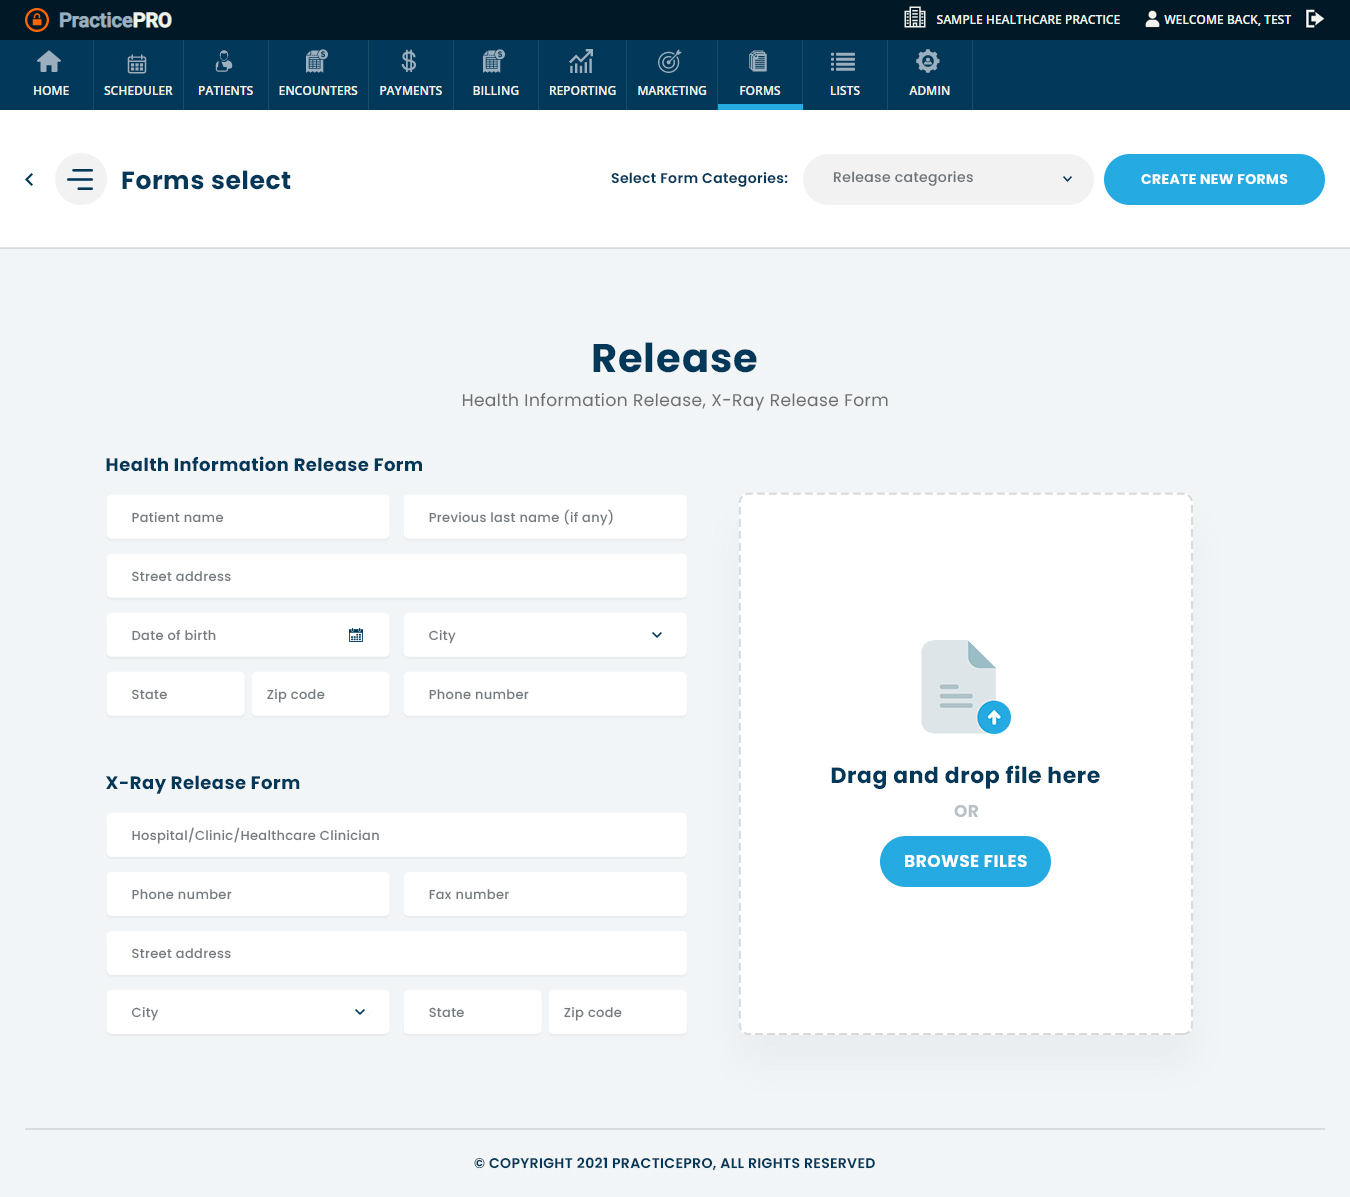The height and width of the screenshot is (1197, 1350).
Task: Click the logout icon in header
Action: 1315,19
